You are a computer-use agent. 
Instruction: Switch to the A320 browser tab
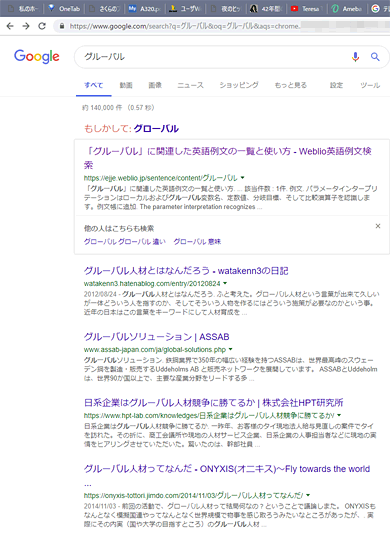pos(145,9)
